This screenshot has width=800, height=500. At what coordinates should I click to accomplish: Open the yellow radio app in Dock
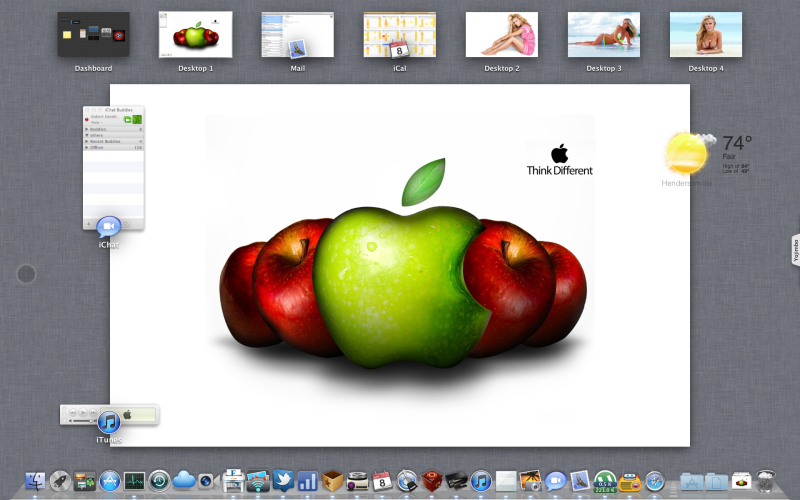(x=630, y=482)
